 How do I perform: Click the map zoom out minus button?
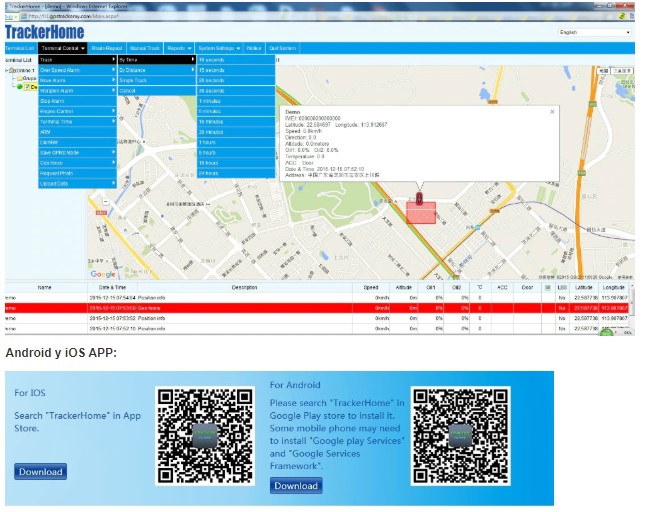tap(106, 202)
